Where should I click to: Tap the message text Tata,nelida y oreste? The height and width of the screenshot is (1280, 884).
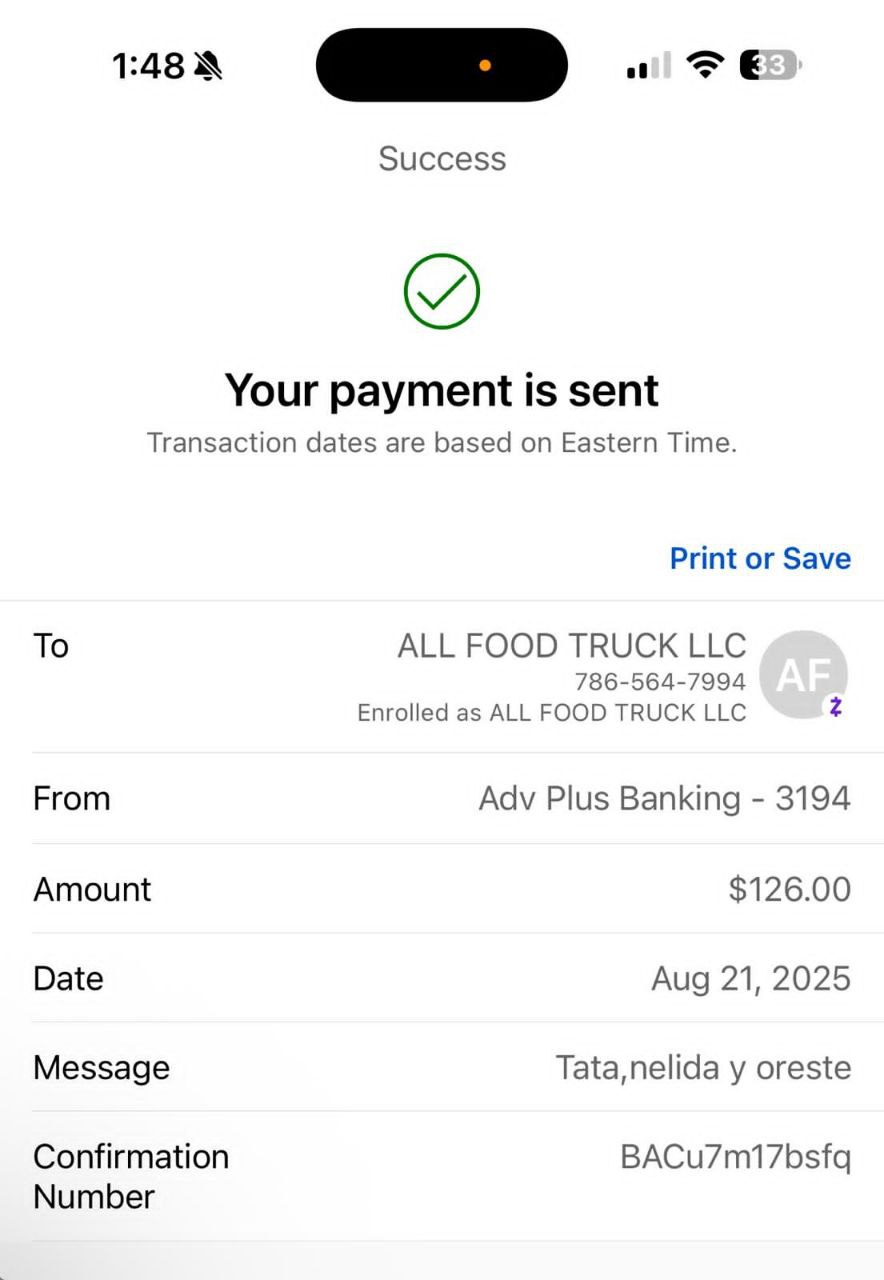tap(703, 1067)
